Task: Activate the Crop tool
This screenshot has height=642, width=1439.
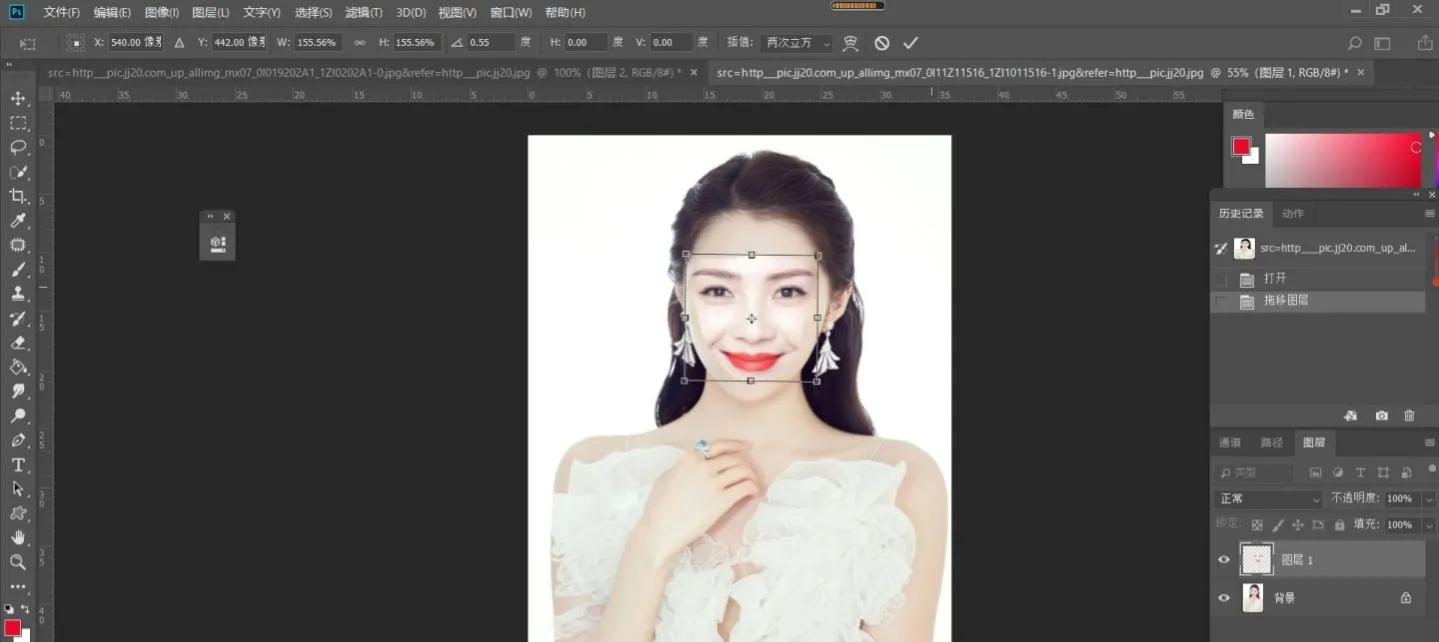Action: click(x=17, y=196)
